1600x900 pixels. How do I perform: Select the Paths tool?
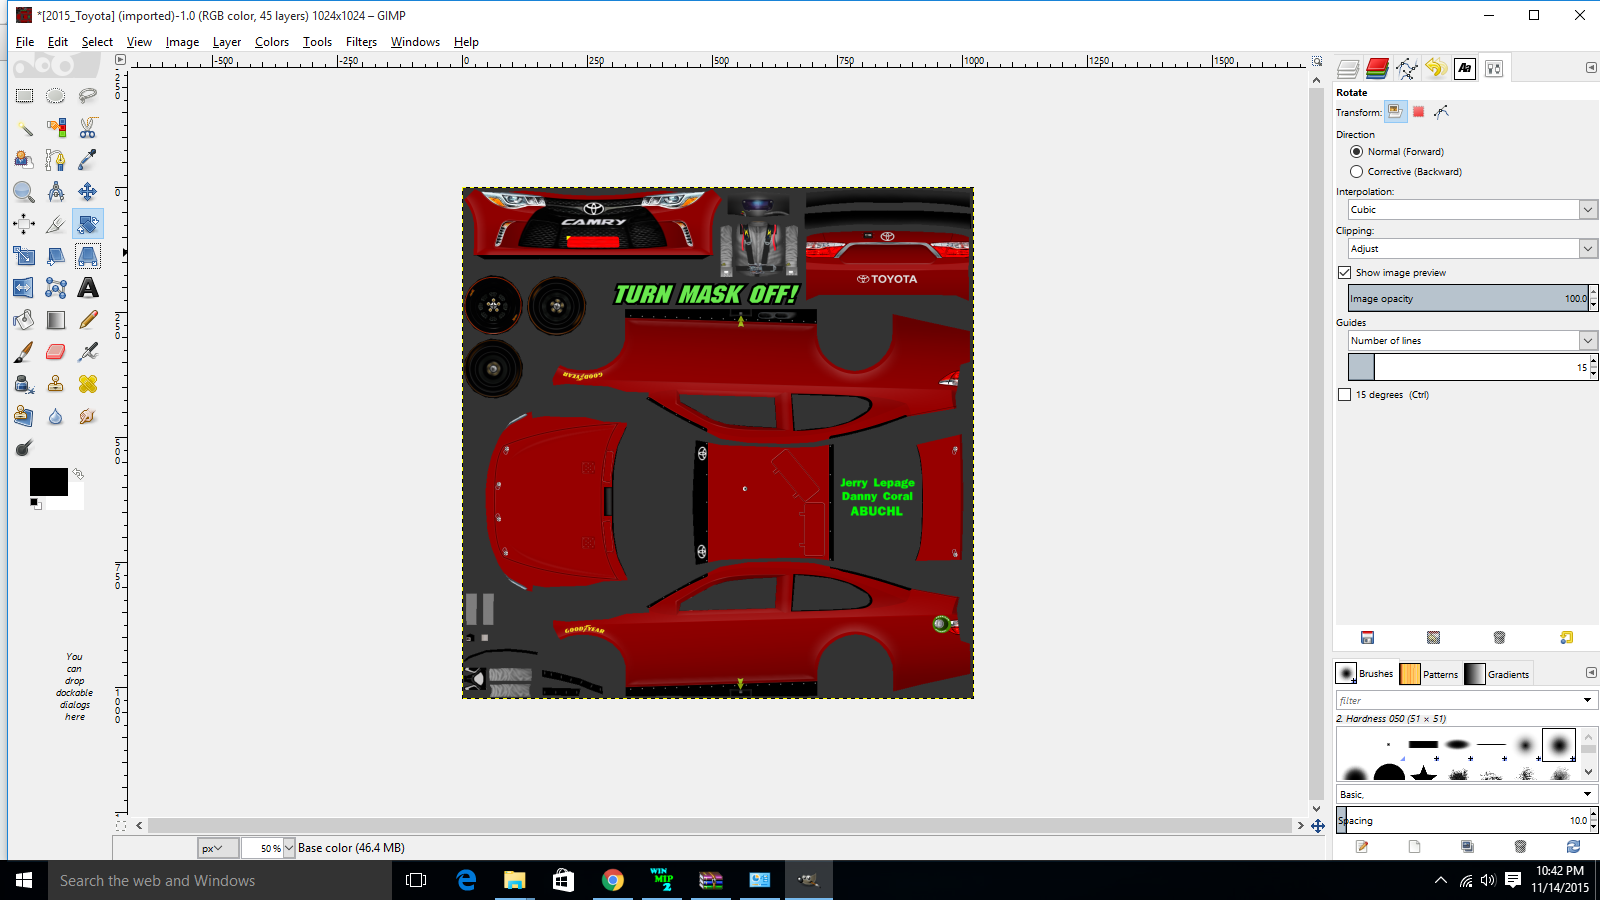tap(56, 160)
